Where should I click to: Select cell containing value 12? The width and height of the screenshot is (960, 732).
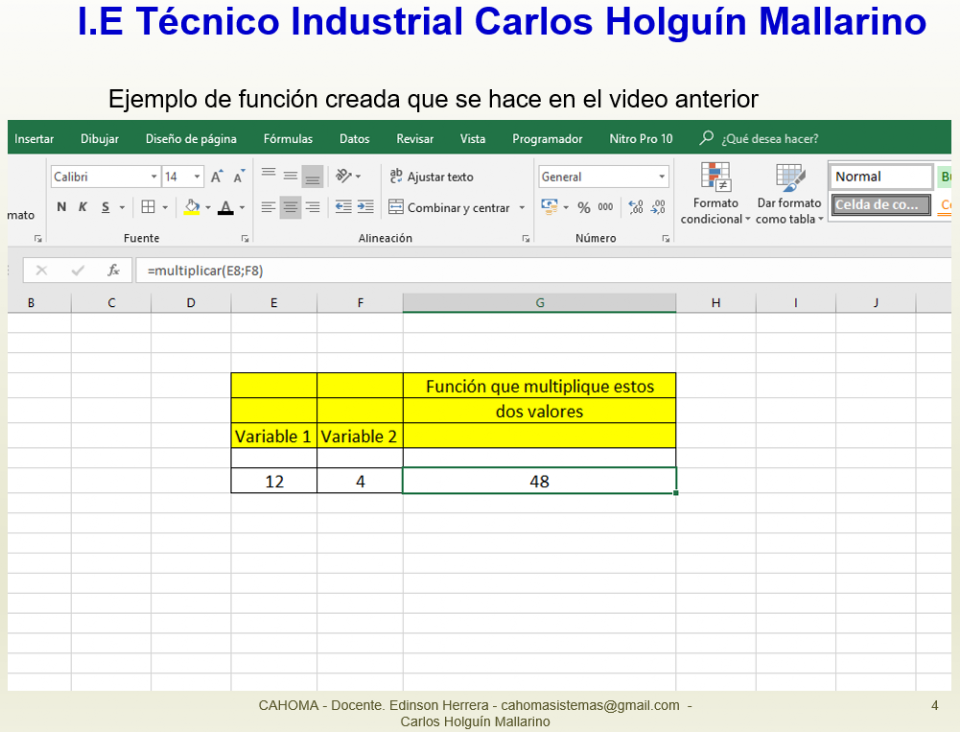(274, 481)
